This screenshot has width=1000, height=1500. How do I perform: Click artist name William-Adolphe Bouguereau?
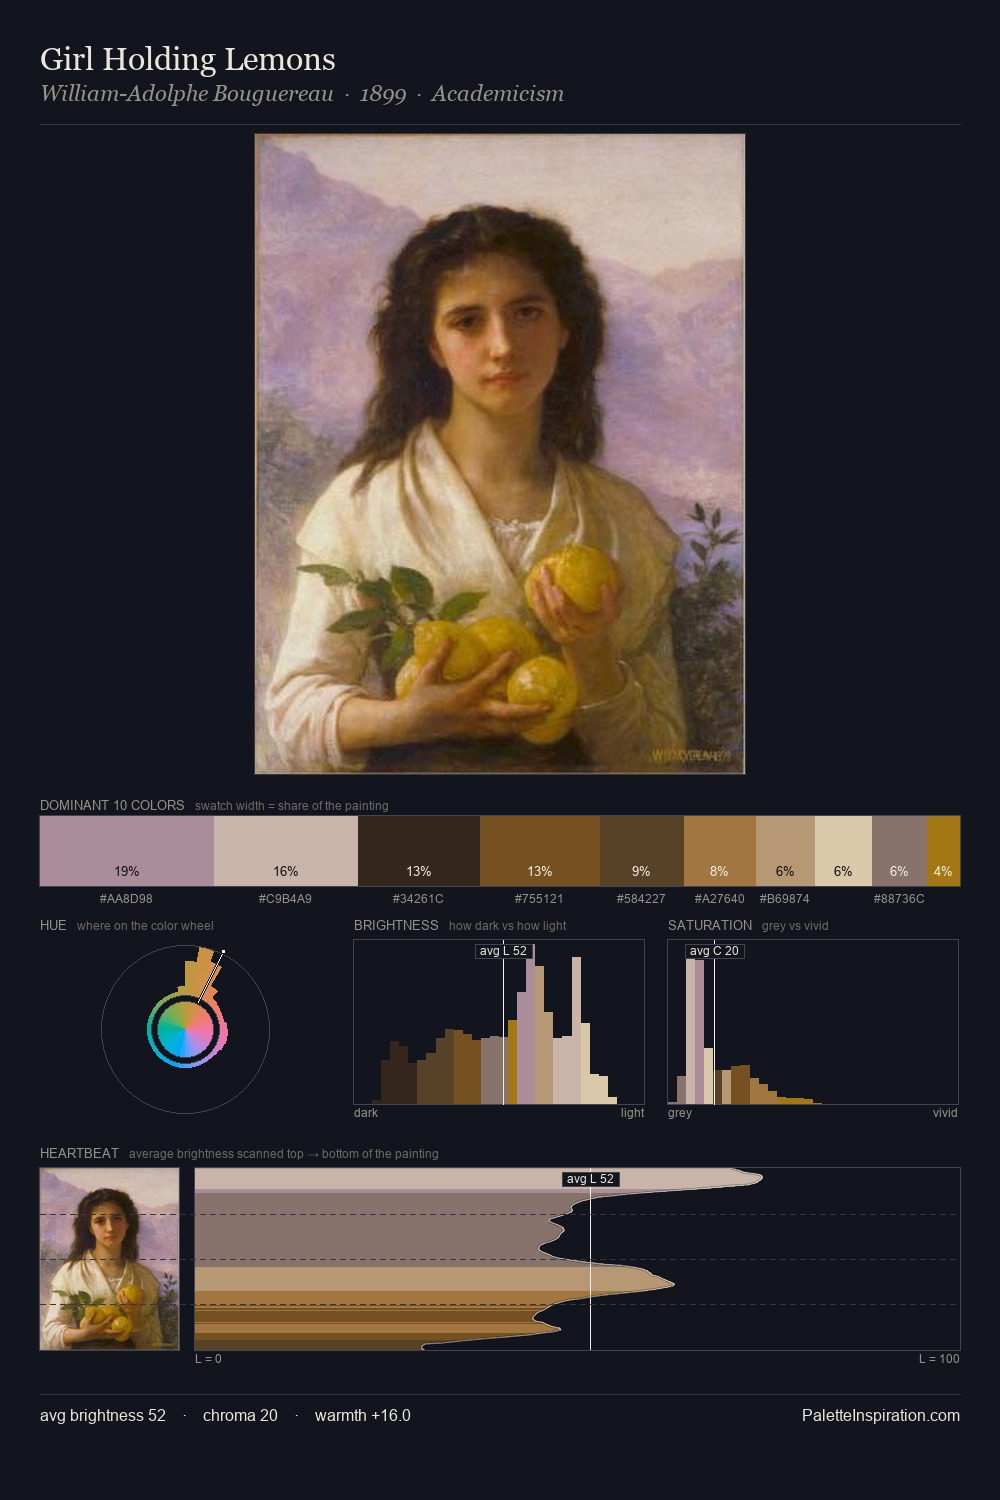click(187, 94)
